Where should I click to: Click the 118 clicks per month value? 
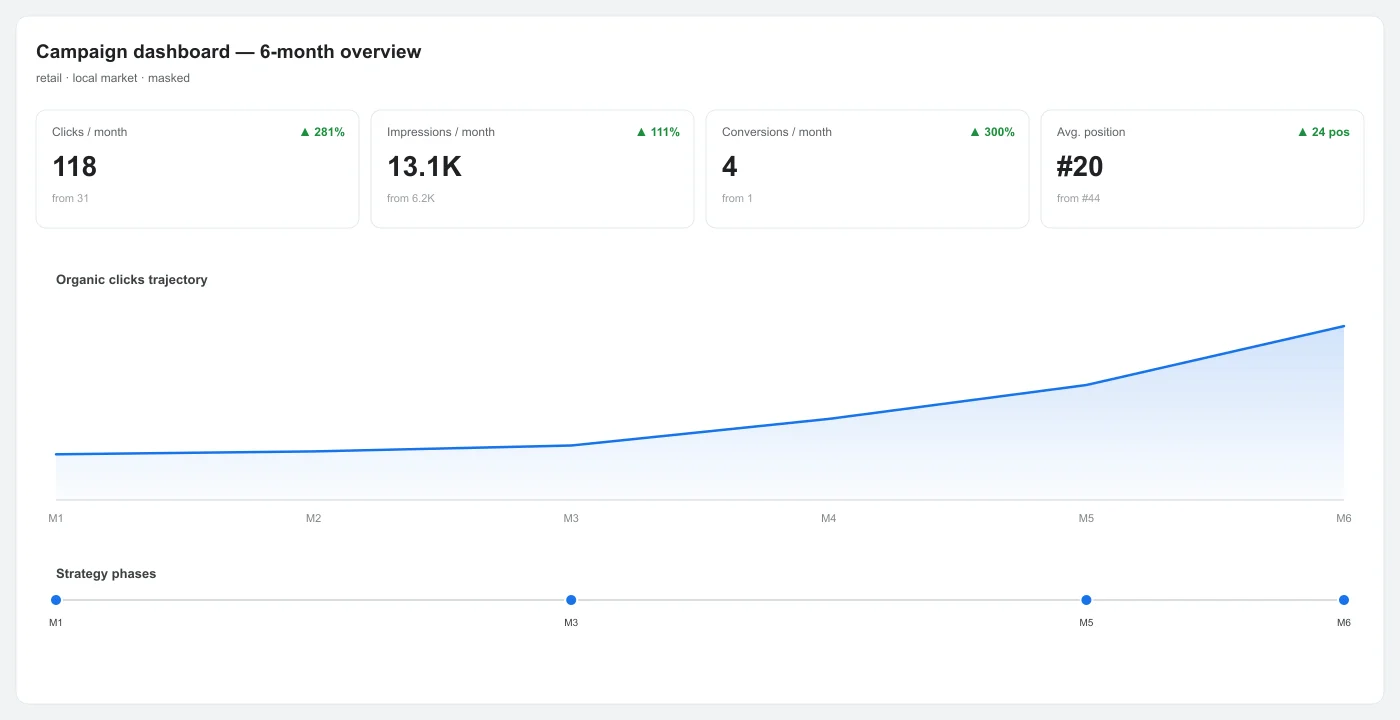[75, 166]
